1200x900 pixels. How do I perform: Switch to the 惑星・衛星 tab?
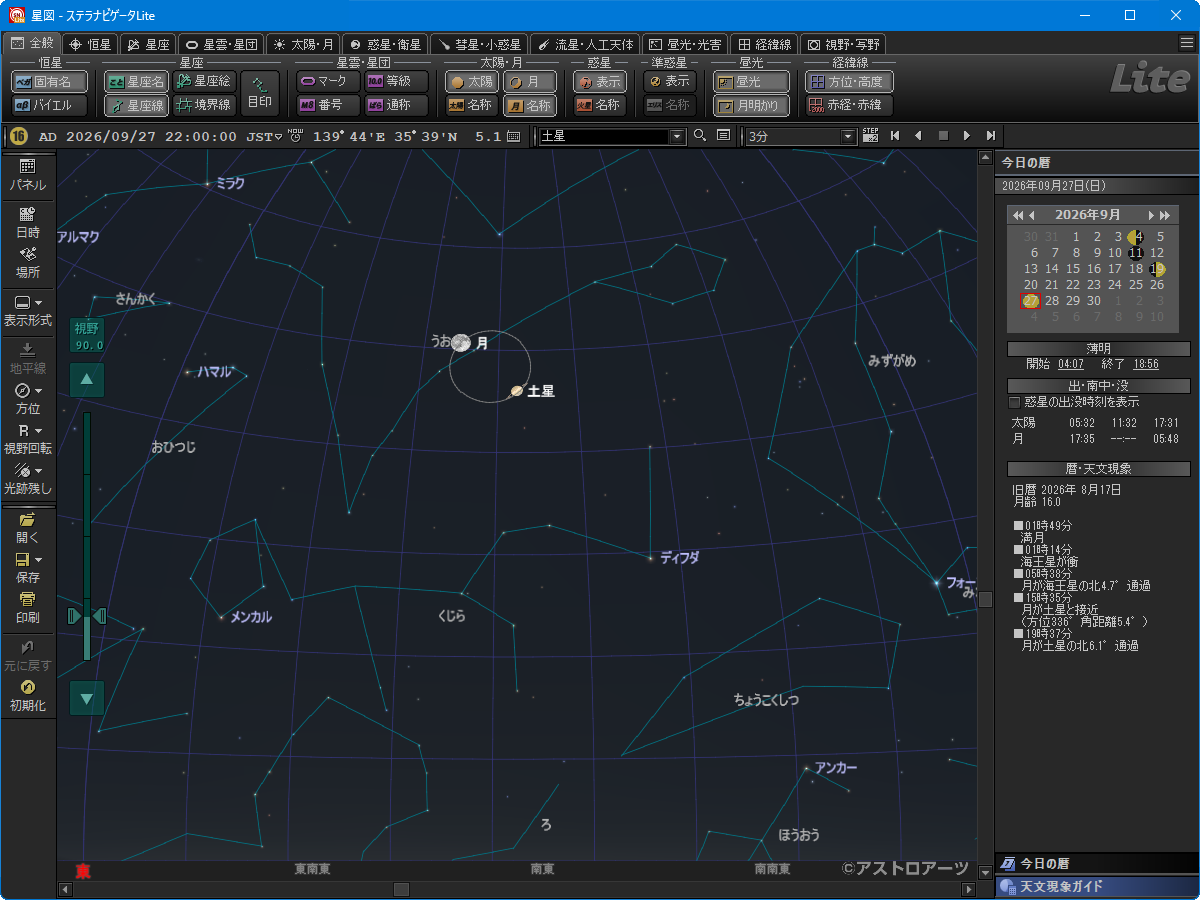386,44
